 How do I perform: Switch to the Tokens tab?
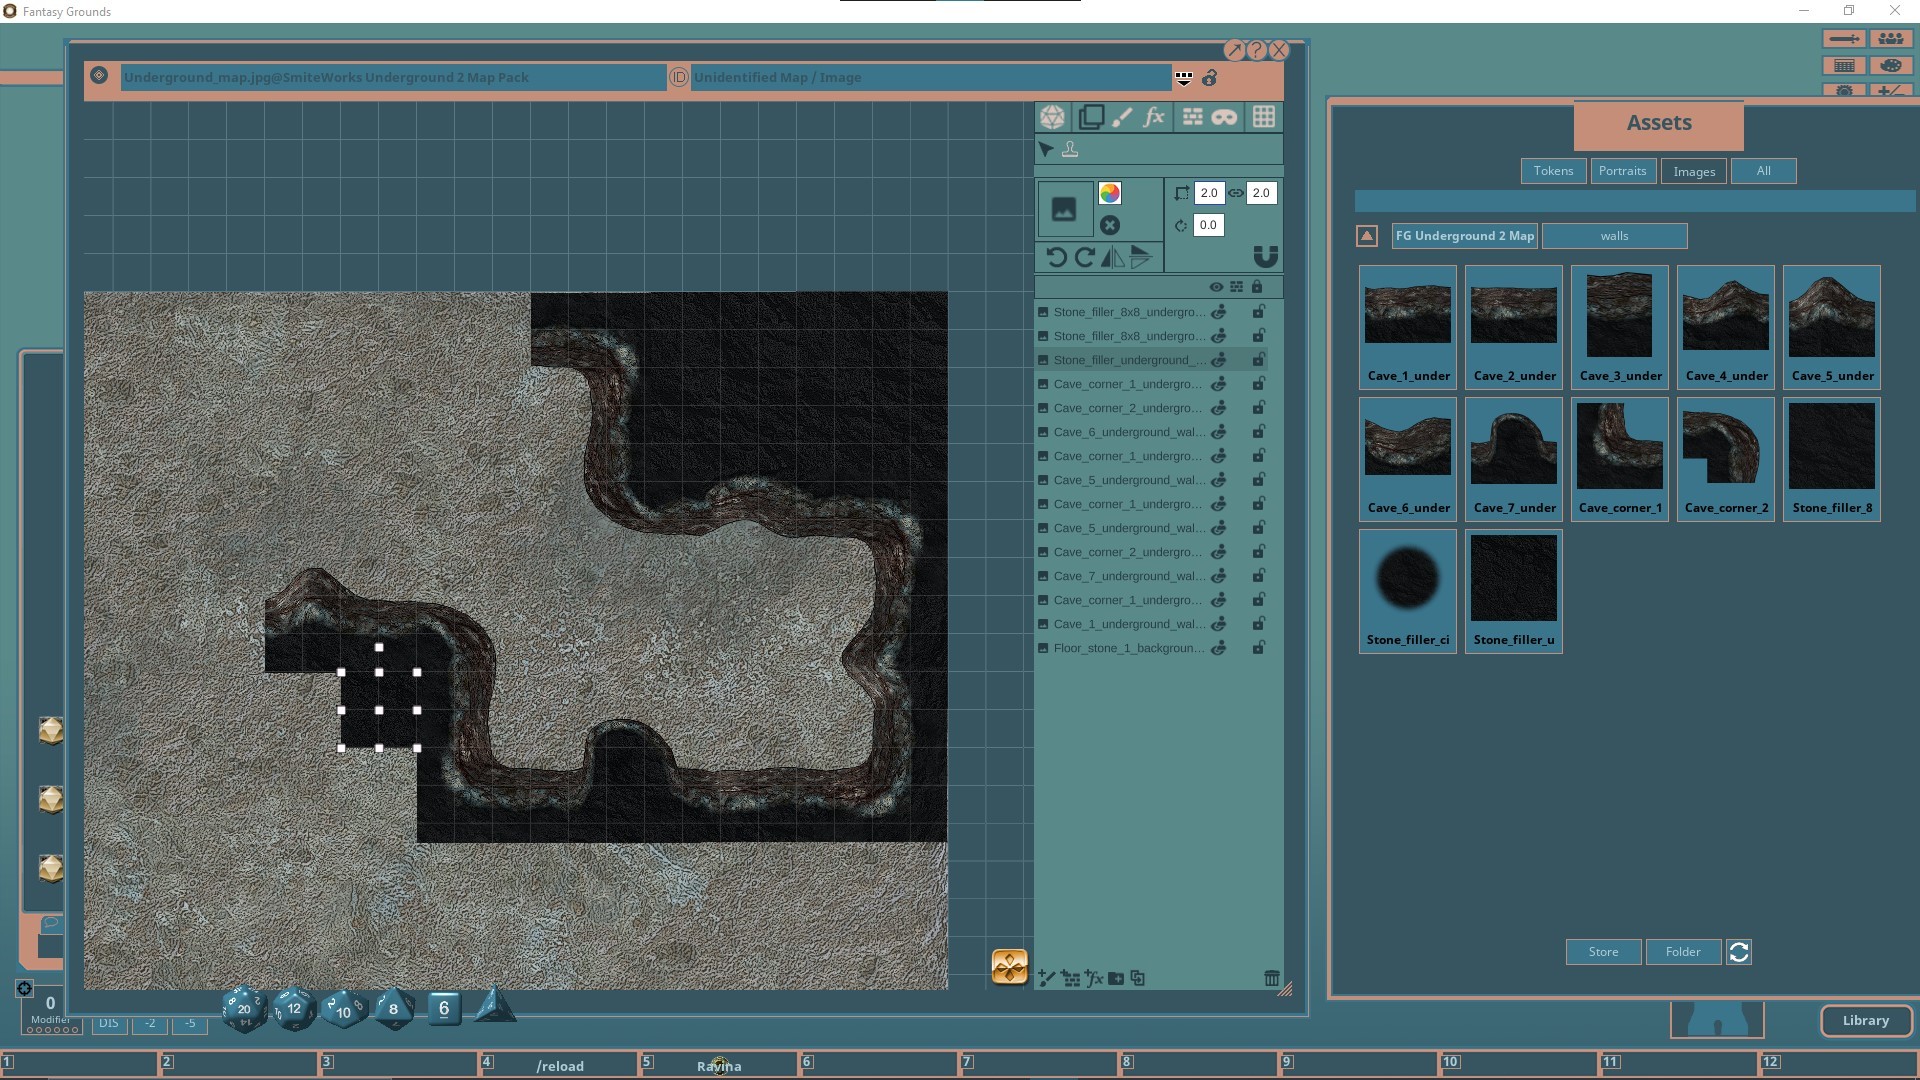click(x=1552, y=170)
